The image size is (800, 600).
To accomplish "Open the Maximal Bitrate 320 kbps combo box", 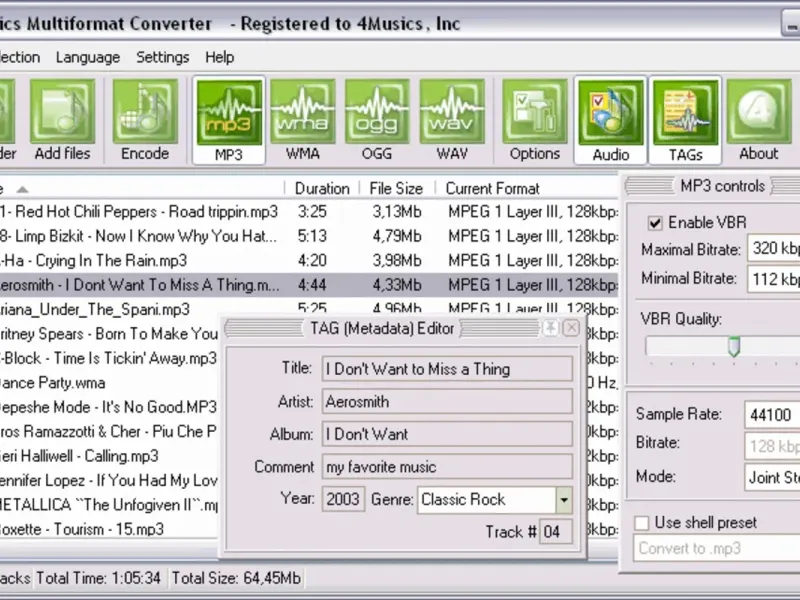I will click(x=773, y=248).
